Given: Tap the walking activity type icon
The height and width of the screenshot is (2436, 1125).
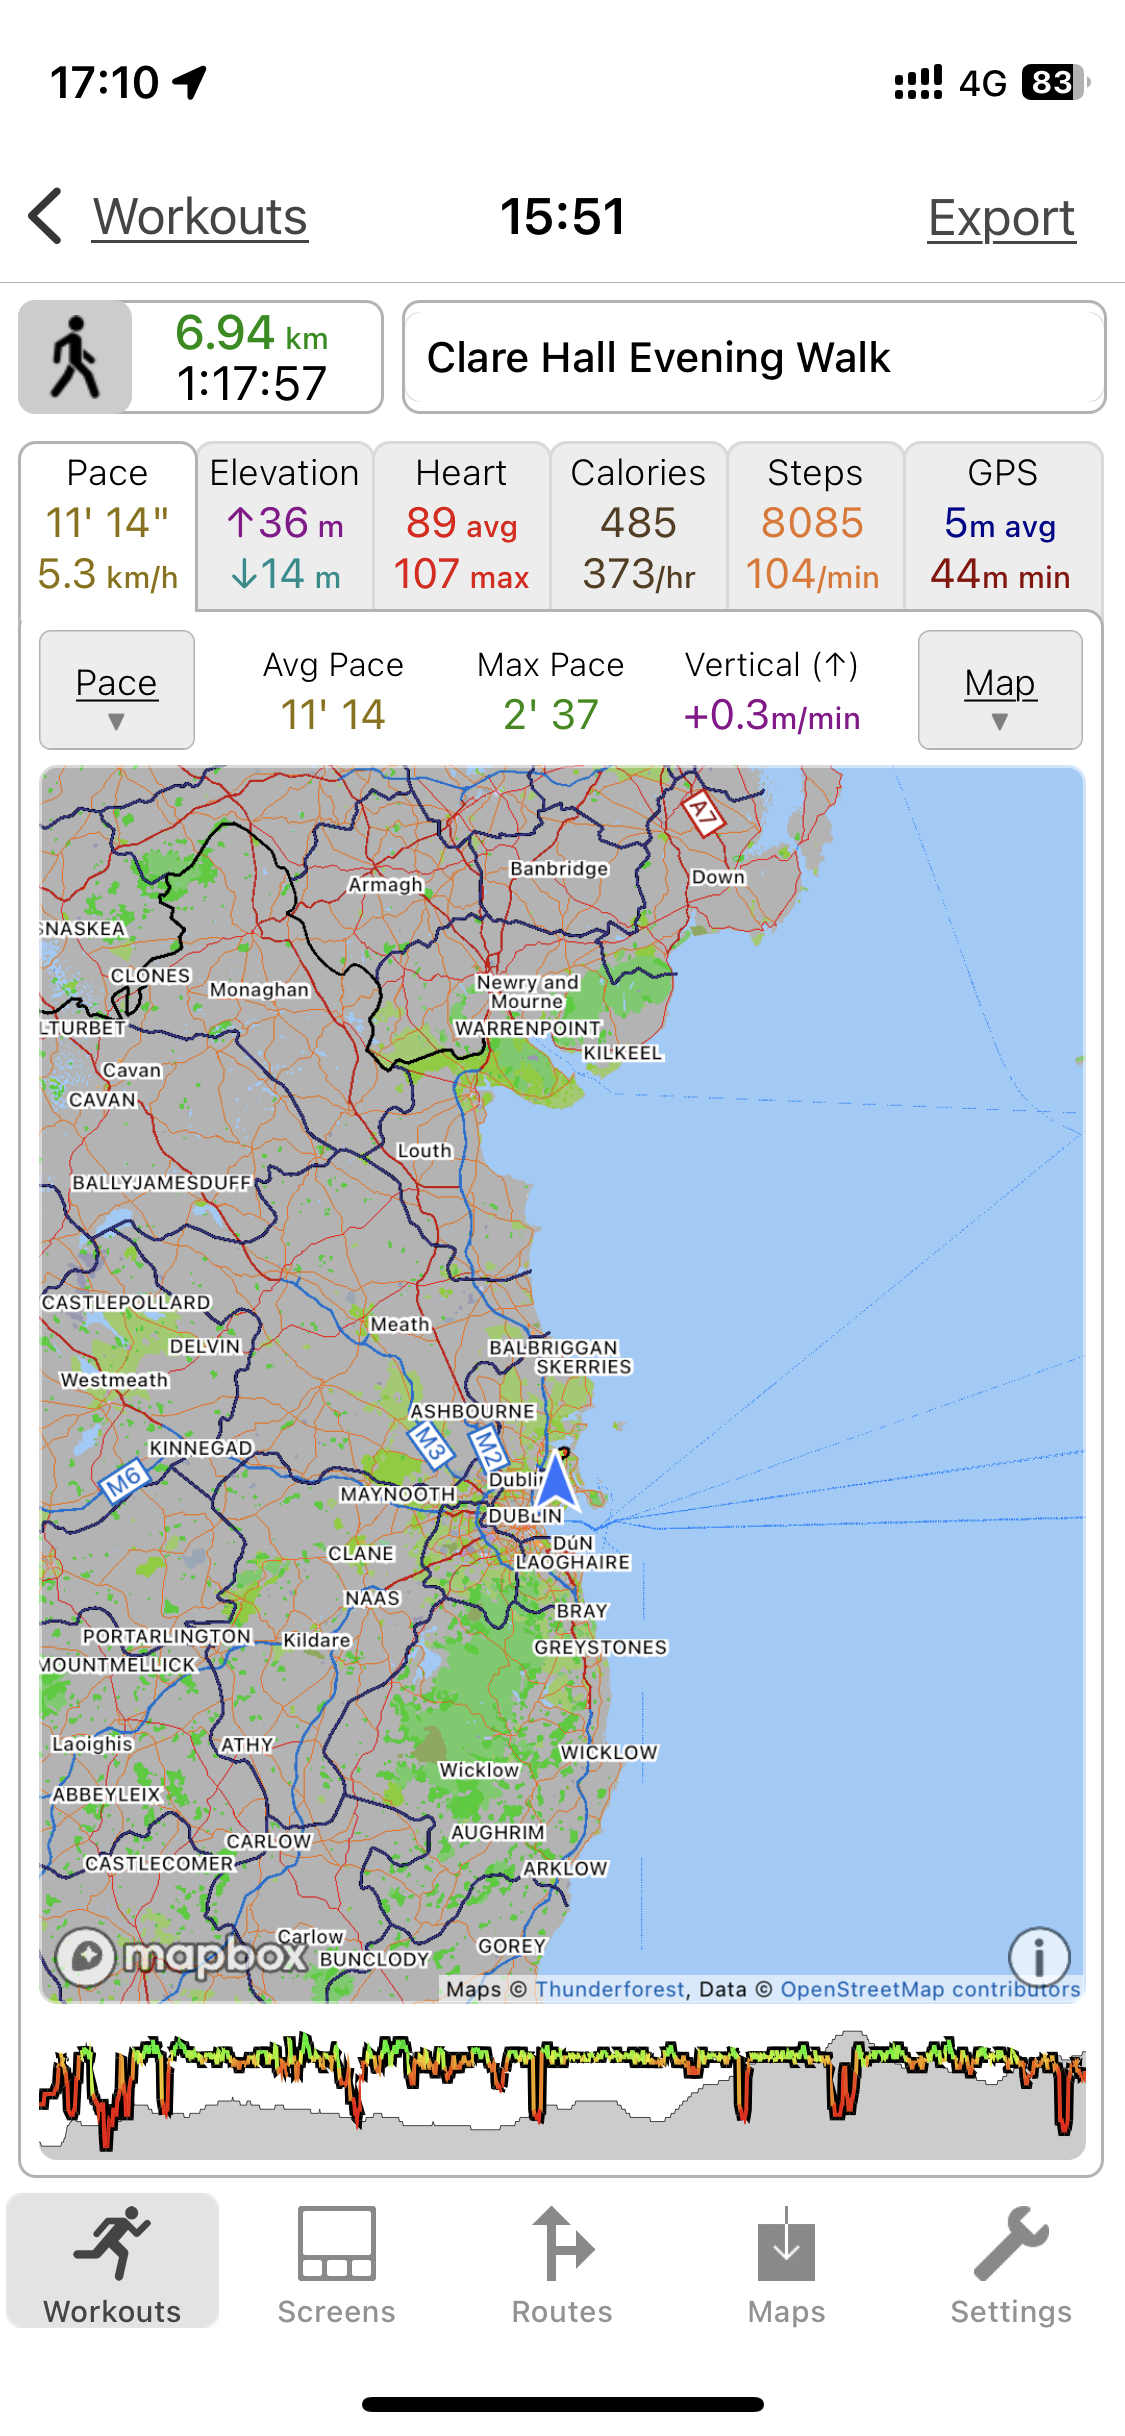Looking at the screenshot, I should point(76,357).
